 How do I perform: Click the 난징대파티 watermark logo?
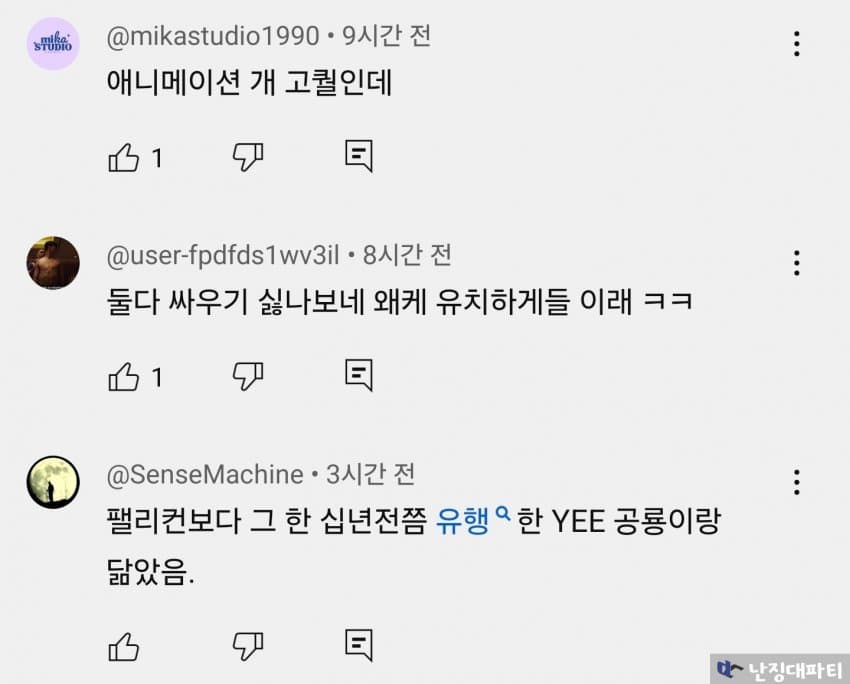[780, 669]
